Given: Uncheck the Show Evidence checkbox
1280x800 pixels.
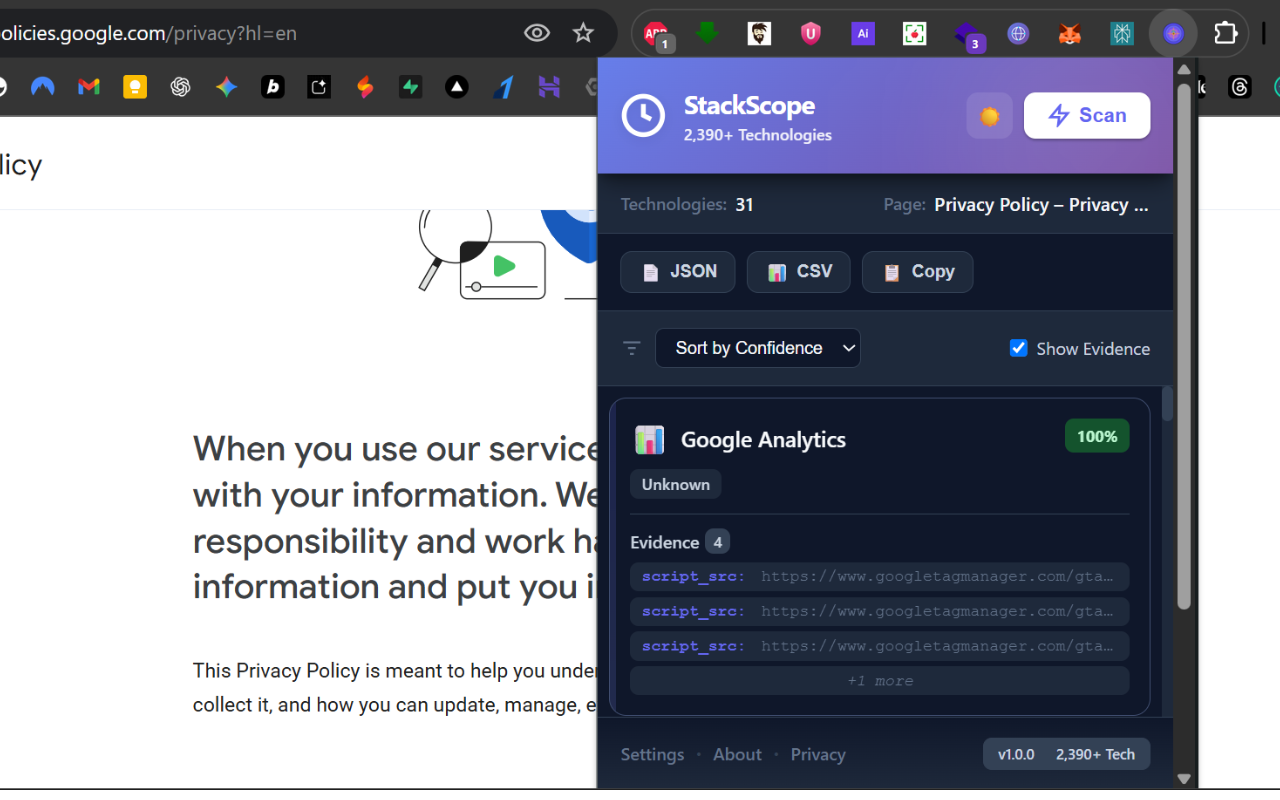Looking at the screenshot, I should point(1019,348).
